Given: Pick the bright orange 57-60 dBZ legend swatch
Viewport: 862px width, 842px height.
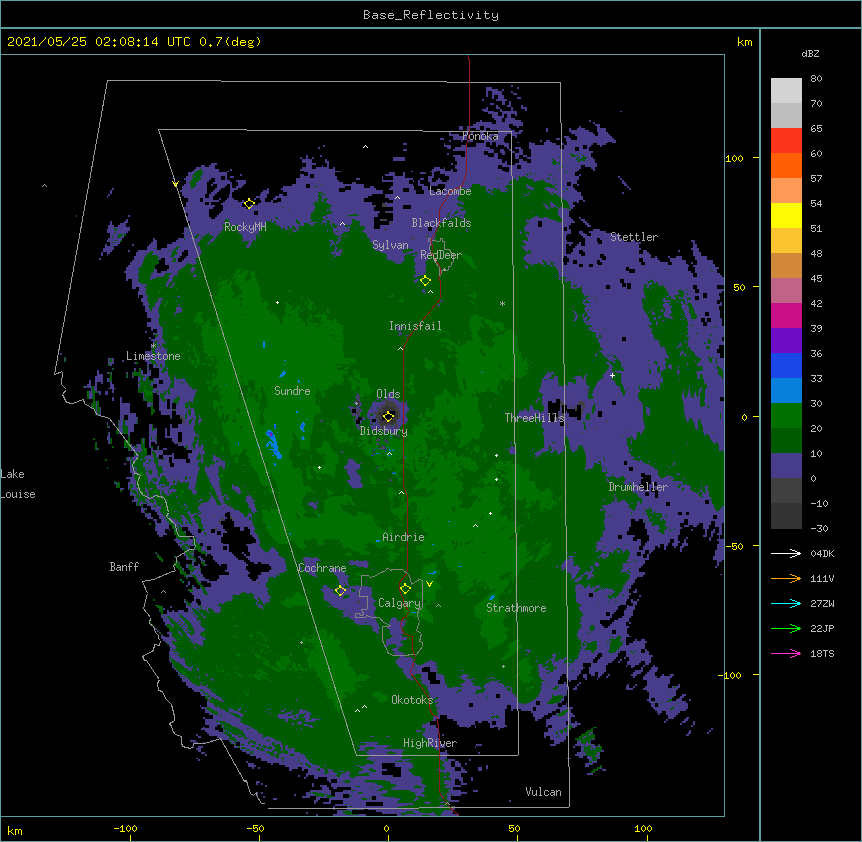Looking at the screenshot, I should (x=786, y=165).
